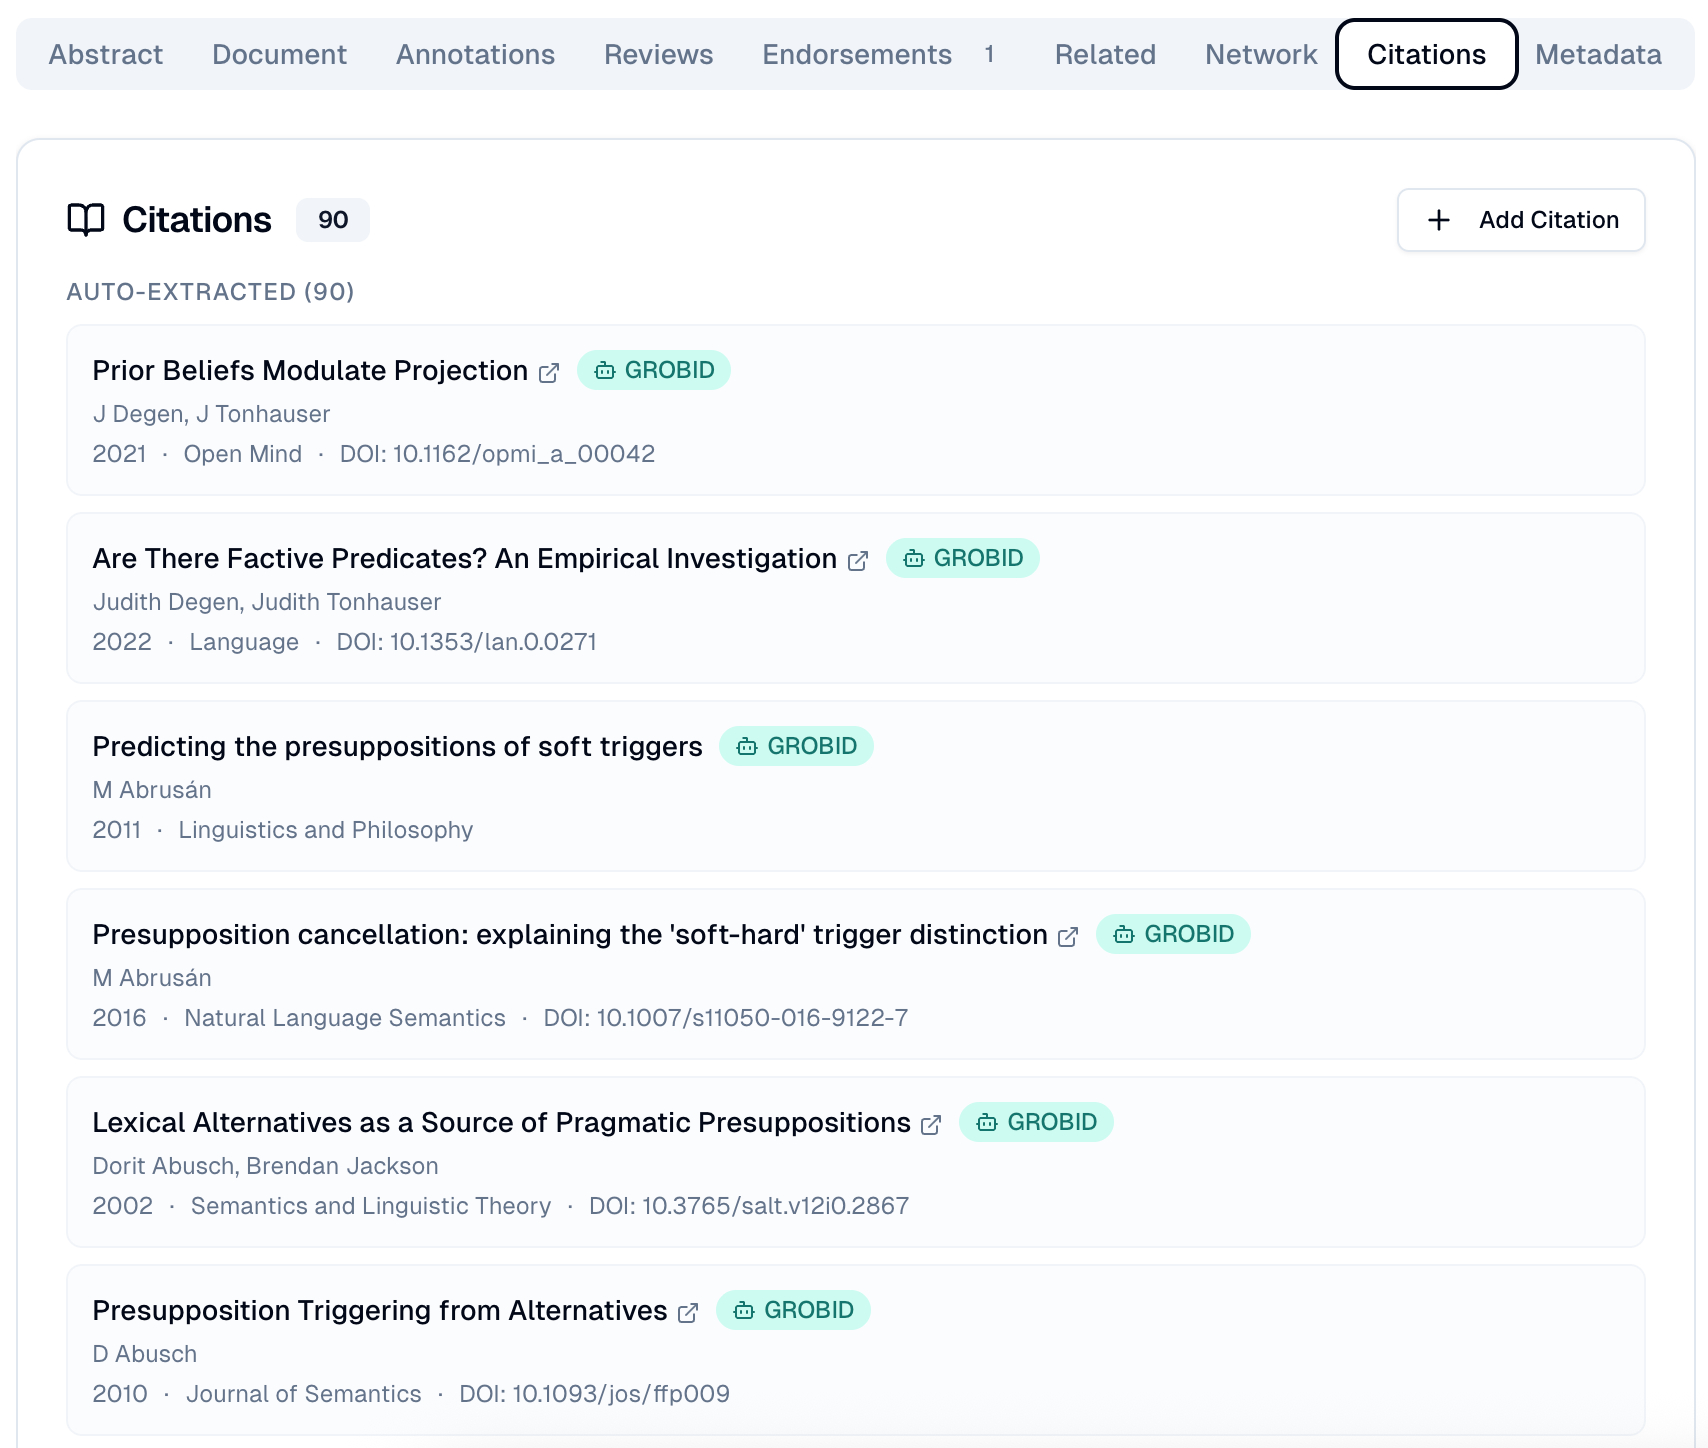Open the Endorsements tab
The width and height of the screenshot is (1708, 1448).
tap(857, 54)
